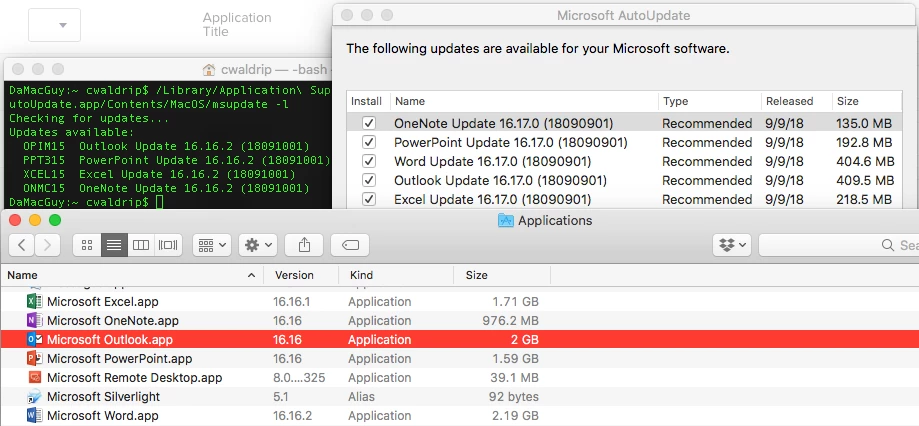Select the Microsoft Excel.app file name

[103, 302]
